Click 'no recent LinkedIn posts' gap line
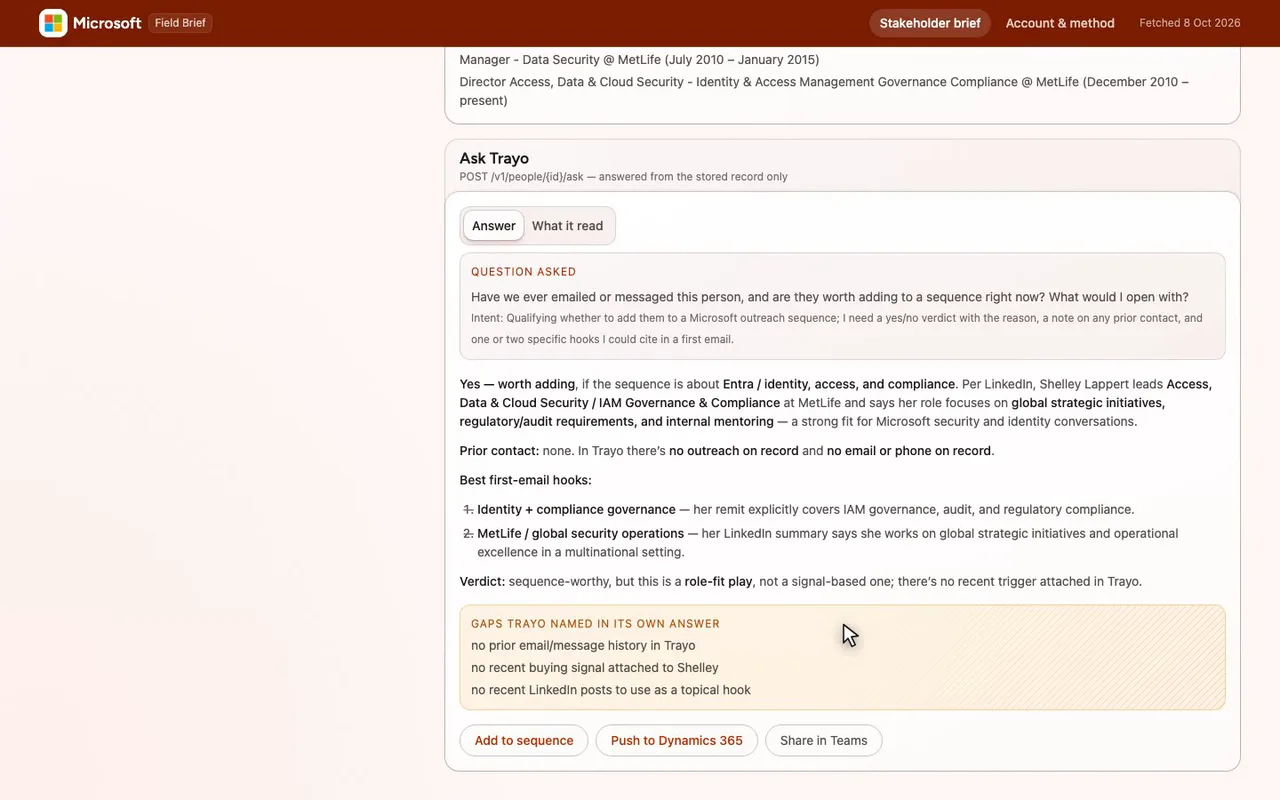The width and height of the screenshot is (1280, 800). tap(611, 690)
